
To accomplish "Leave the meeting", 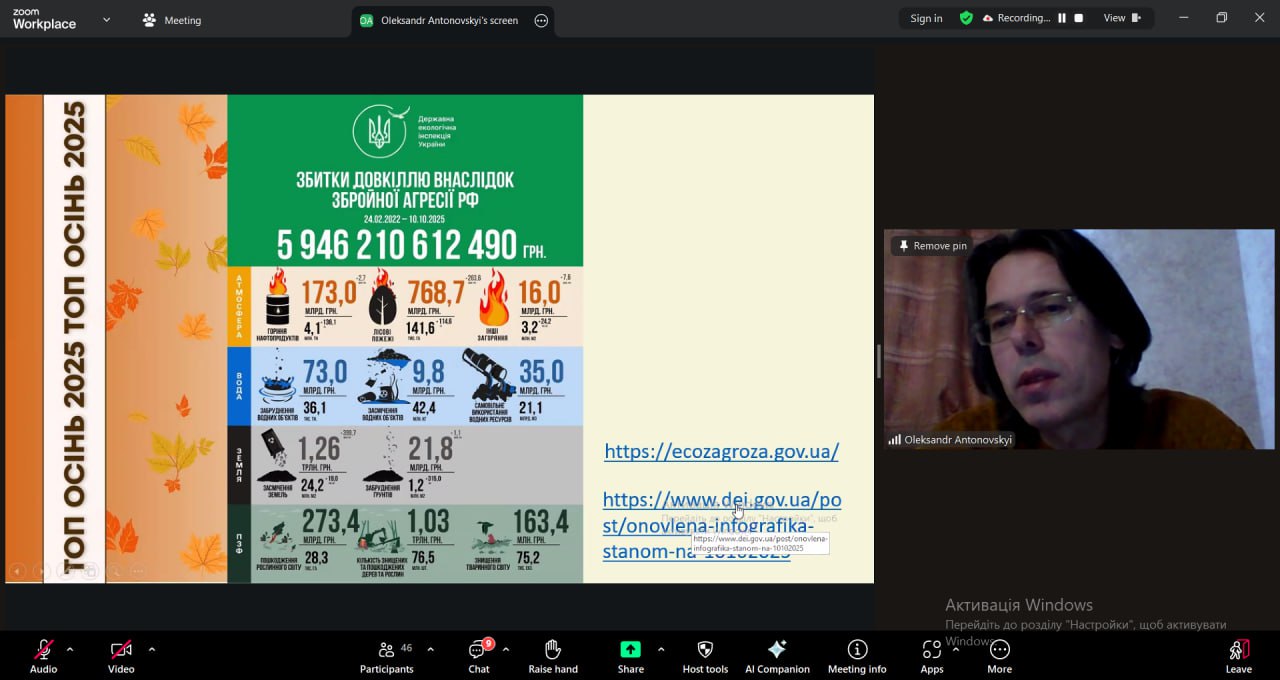I will (x=1238, y=656).
